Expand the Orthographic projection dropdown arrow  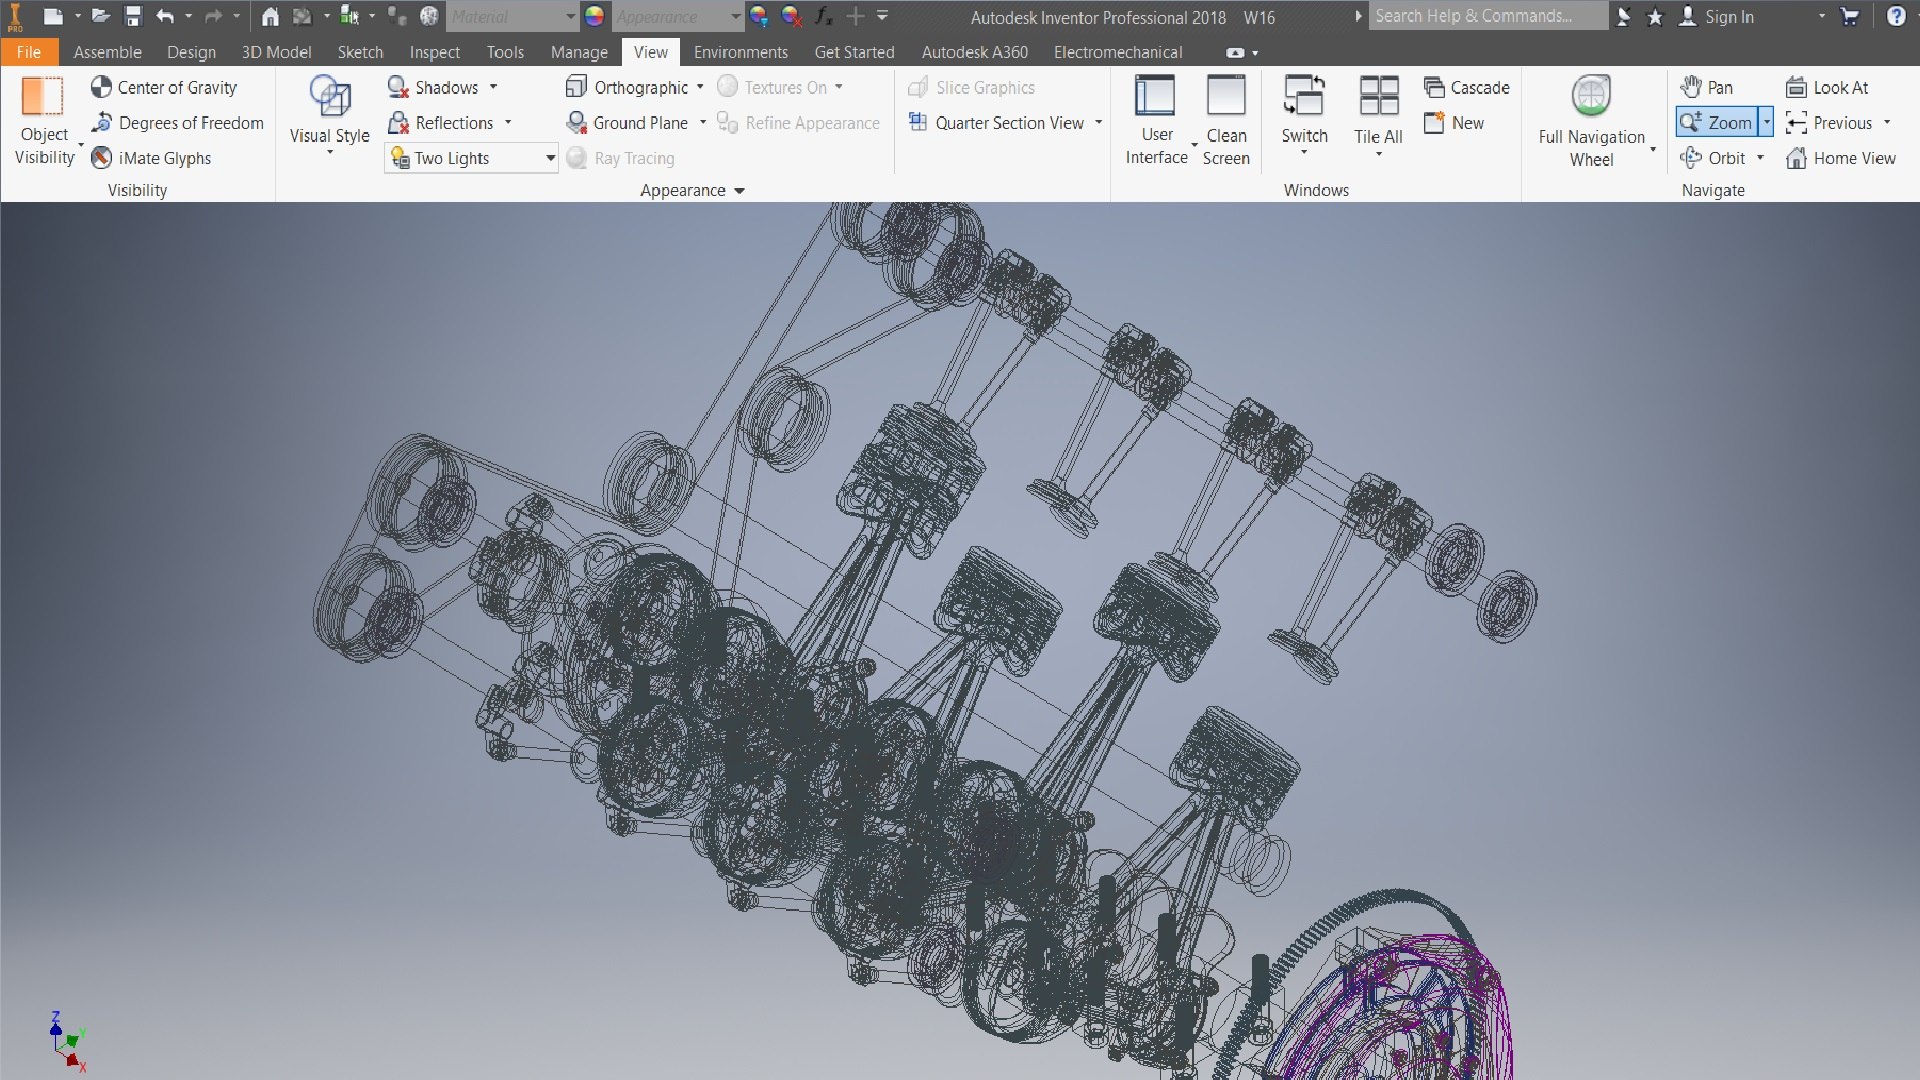coord(700,87)
